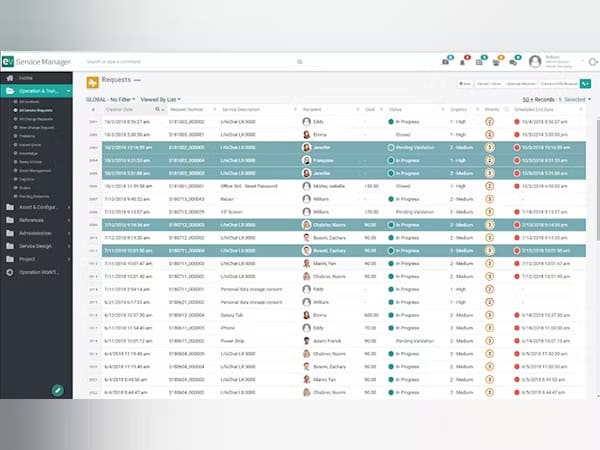
Task: Click the user avatar in top bar
Action: 537,61
